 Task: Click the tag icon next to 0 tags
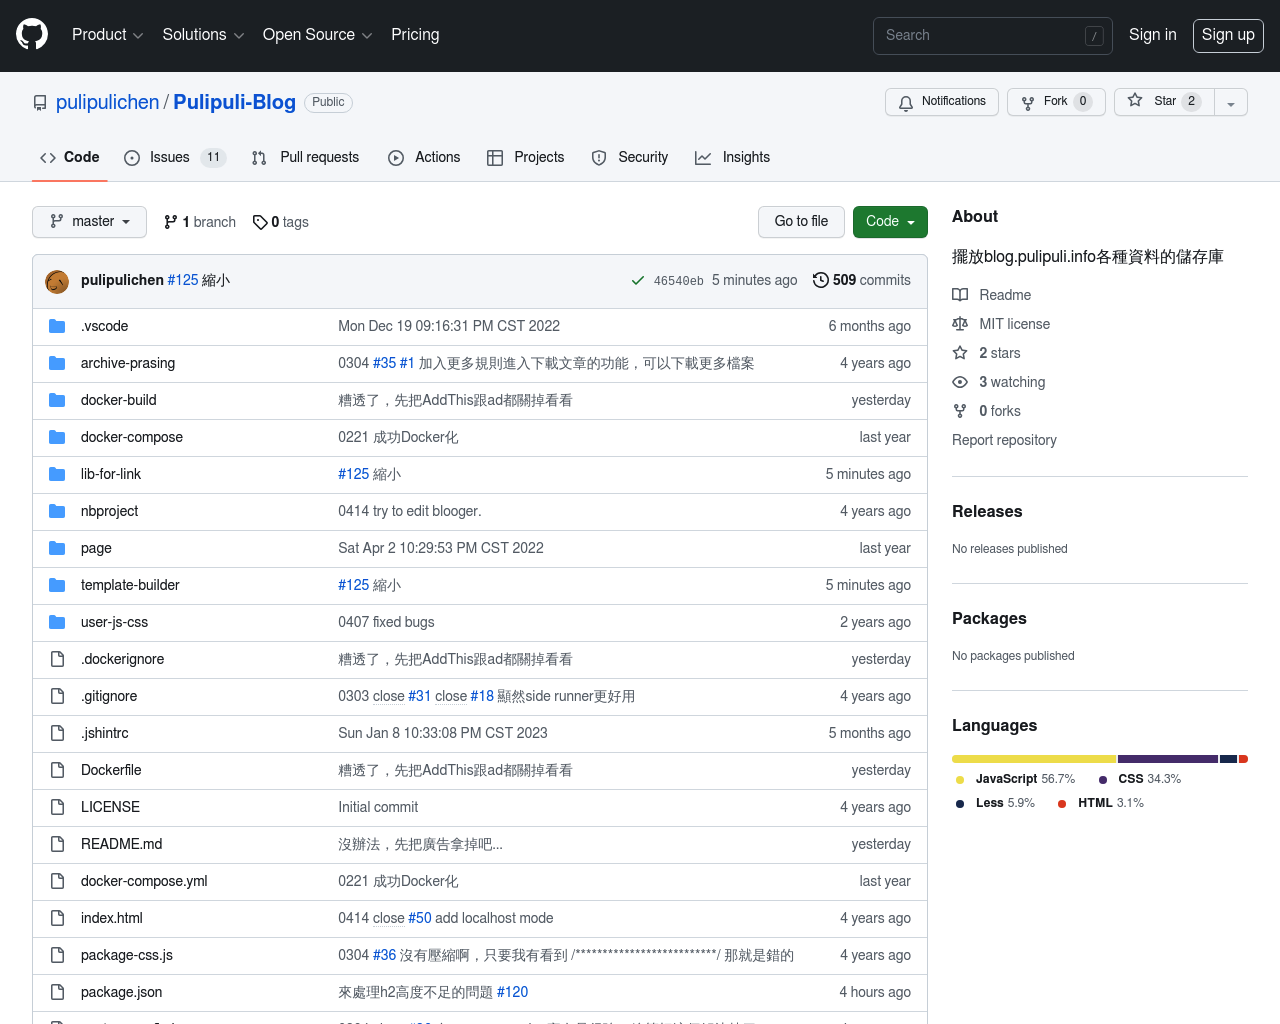pos(260,222)
